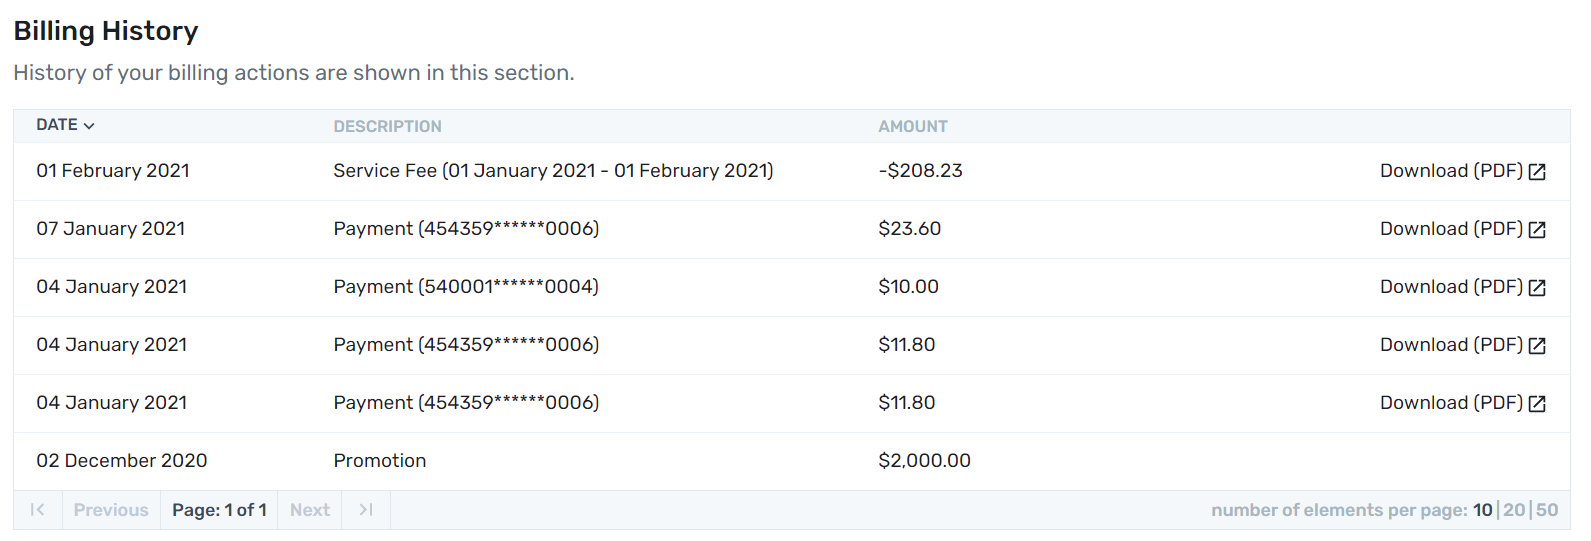Screen dimensions: 1591x541
Task: Select the Promotion row from December 2020
Action: [792, 461]
